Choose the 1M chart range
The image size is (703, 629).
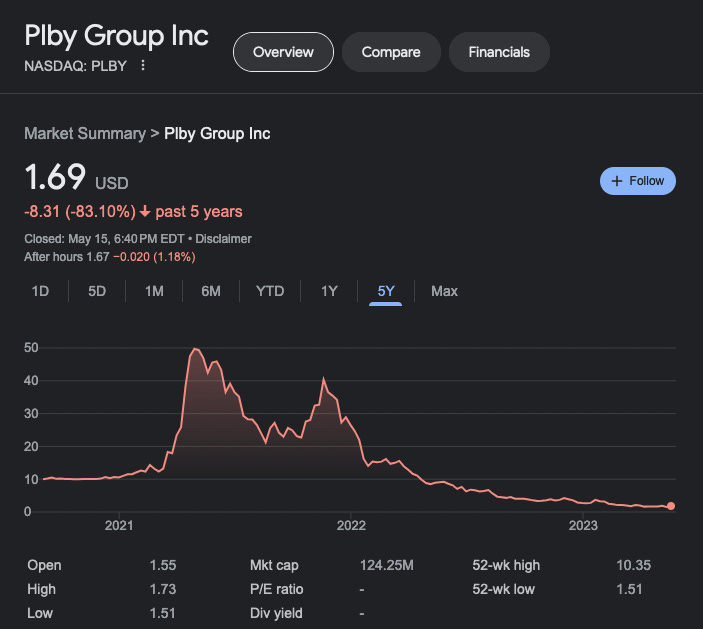click(154, 291)
